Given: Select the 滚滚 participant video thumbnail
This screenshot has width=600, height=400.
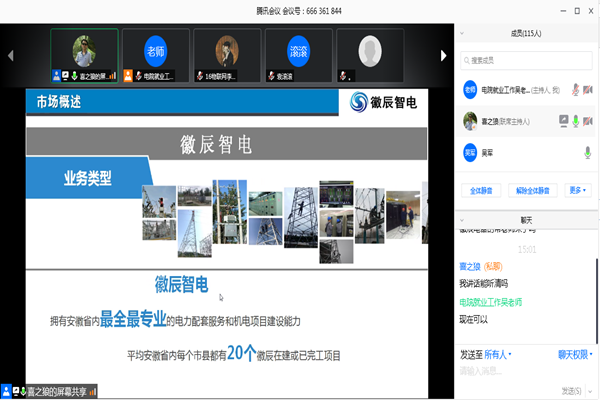Looking at the screenshot, I should pyautogui.click(x=299, y=54).
